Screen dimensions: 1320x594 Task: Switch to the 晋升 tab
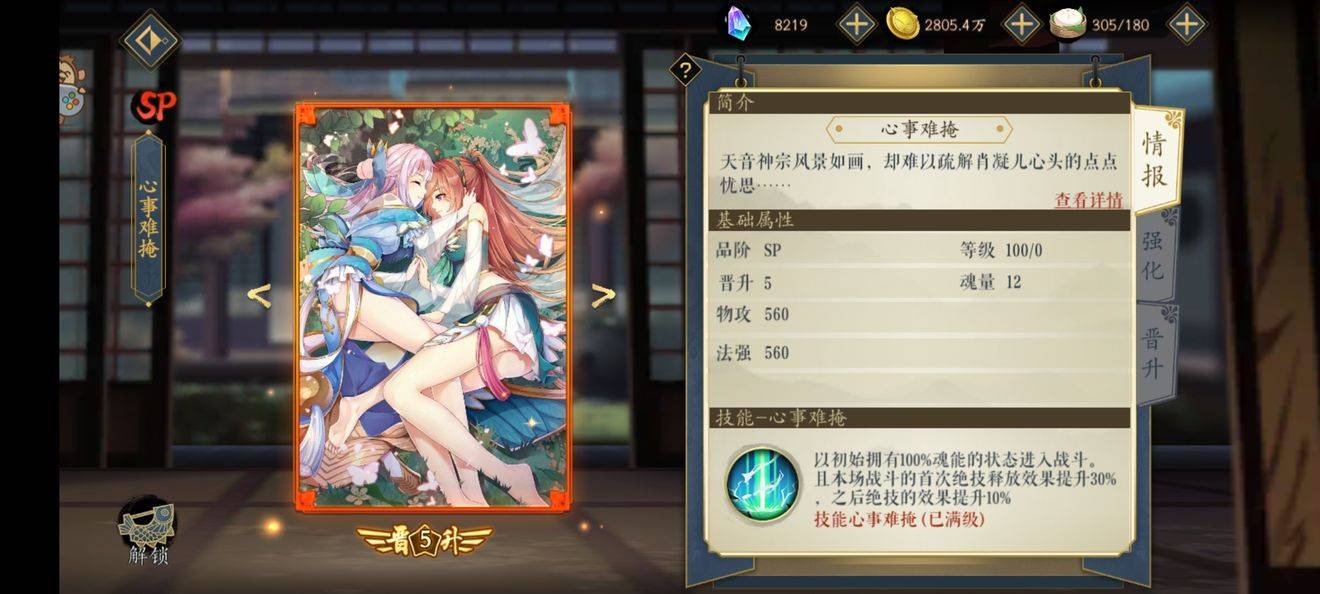click(x=1153, y=353)
